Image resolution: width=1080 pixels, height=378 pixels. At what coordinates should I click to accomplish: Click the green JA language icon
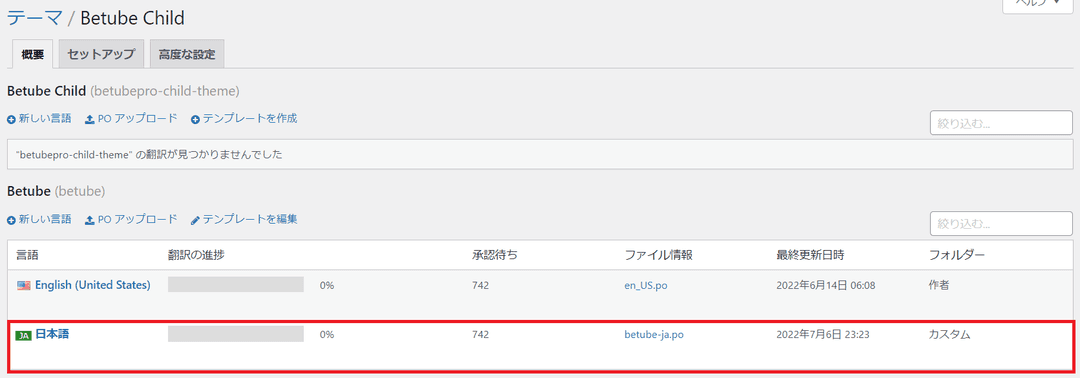coord(23,335)
